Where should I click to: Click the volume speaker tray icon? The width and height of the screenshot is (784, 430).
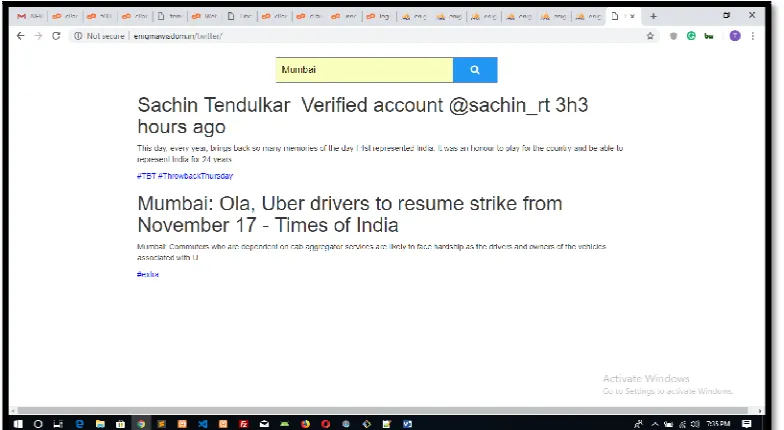click(x=694, y=424)
